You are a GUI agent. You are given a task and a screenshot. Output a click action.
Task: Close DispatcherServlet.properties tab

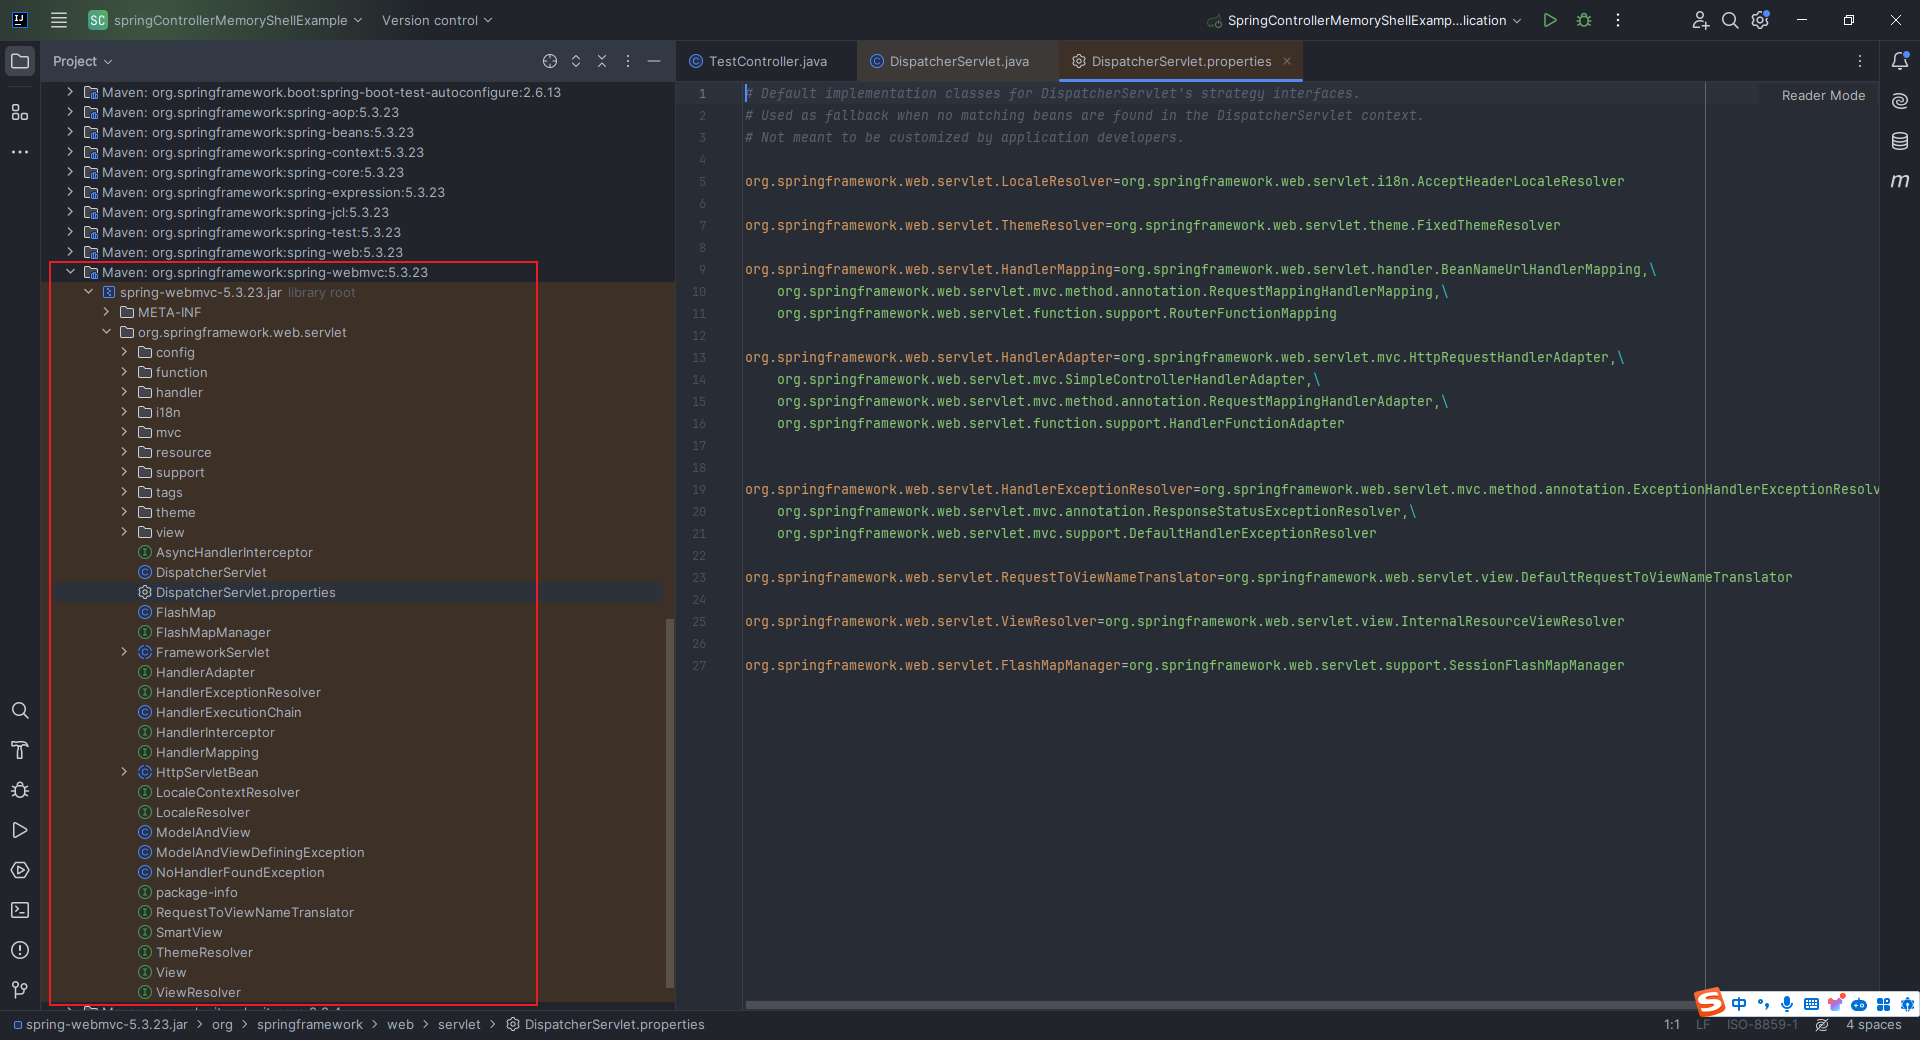[1287, 61]
